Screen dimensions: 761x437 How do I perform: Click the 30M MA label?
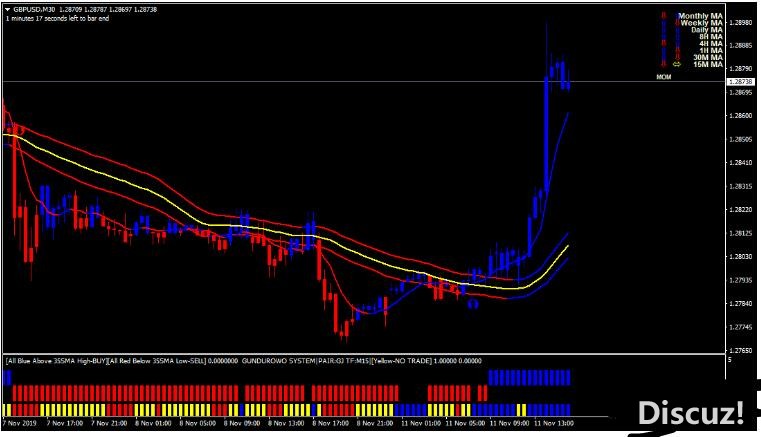click(708, 57)
